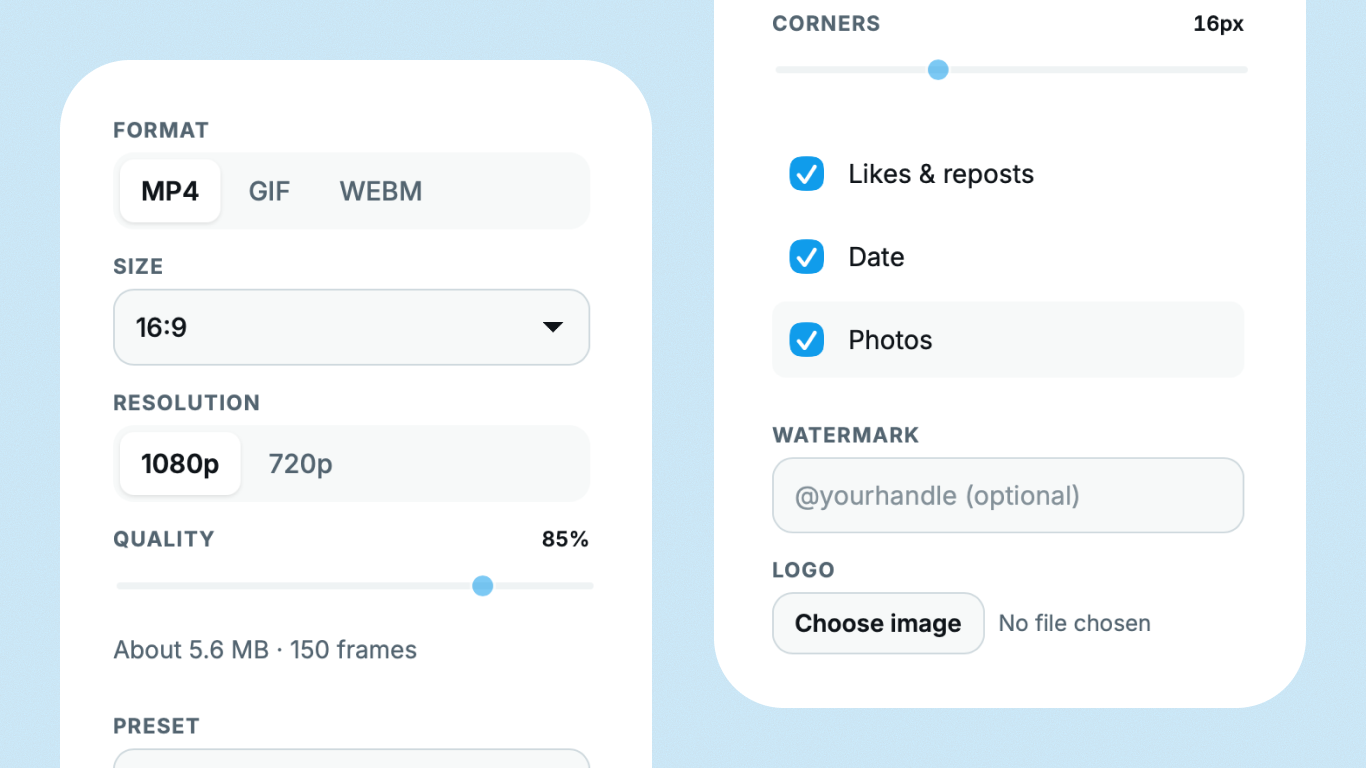Viewport: 1366px width, 768px height.
Task: Choose the WEBM format
Action: tap(381, 191)
